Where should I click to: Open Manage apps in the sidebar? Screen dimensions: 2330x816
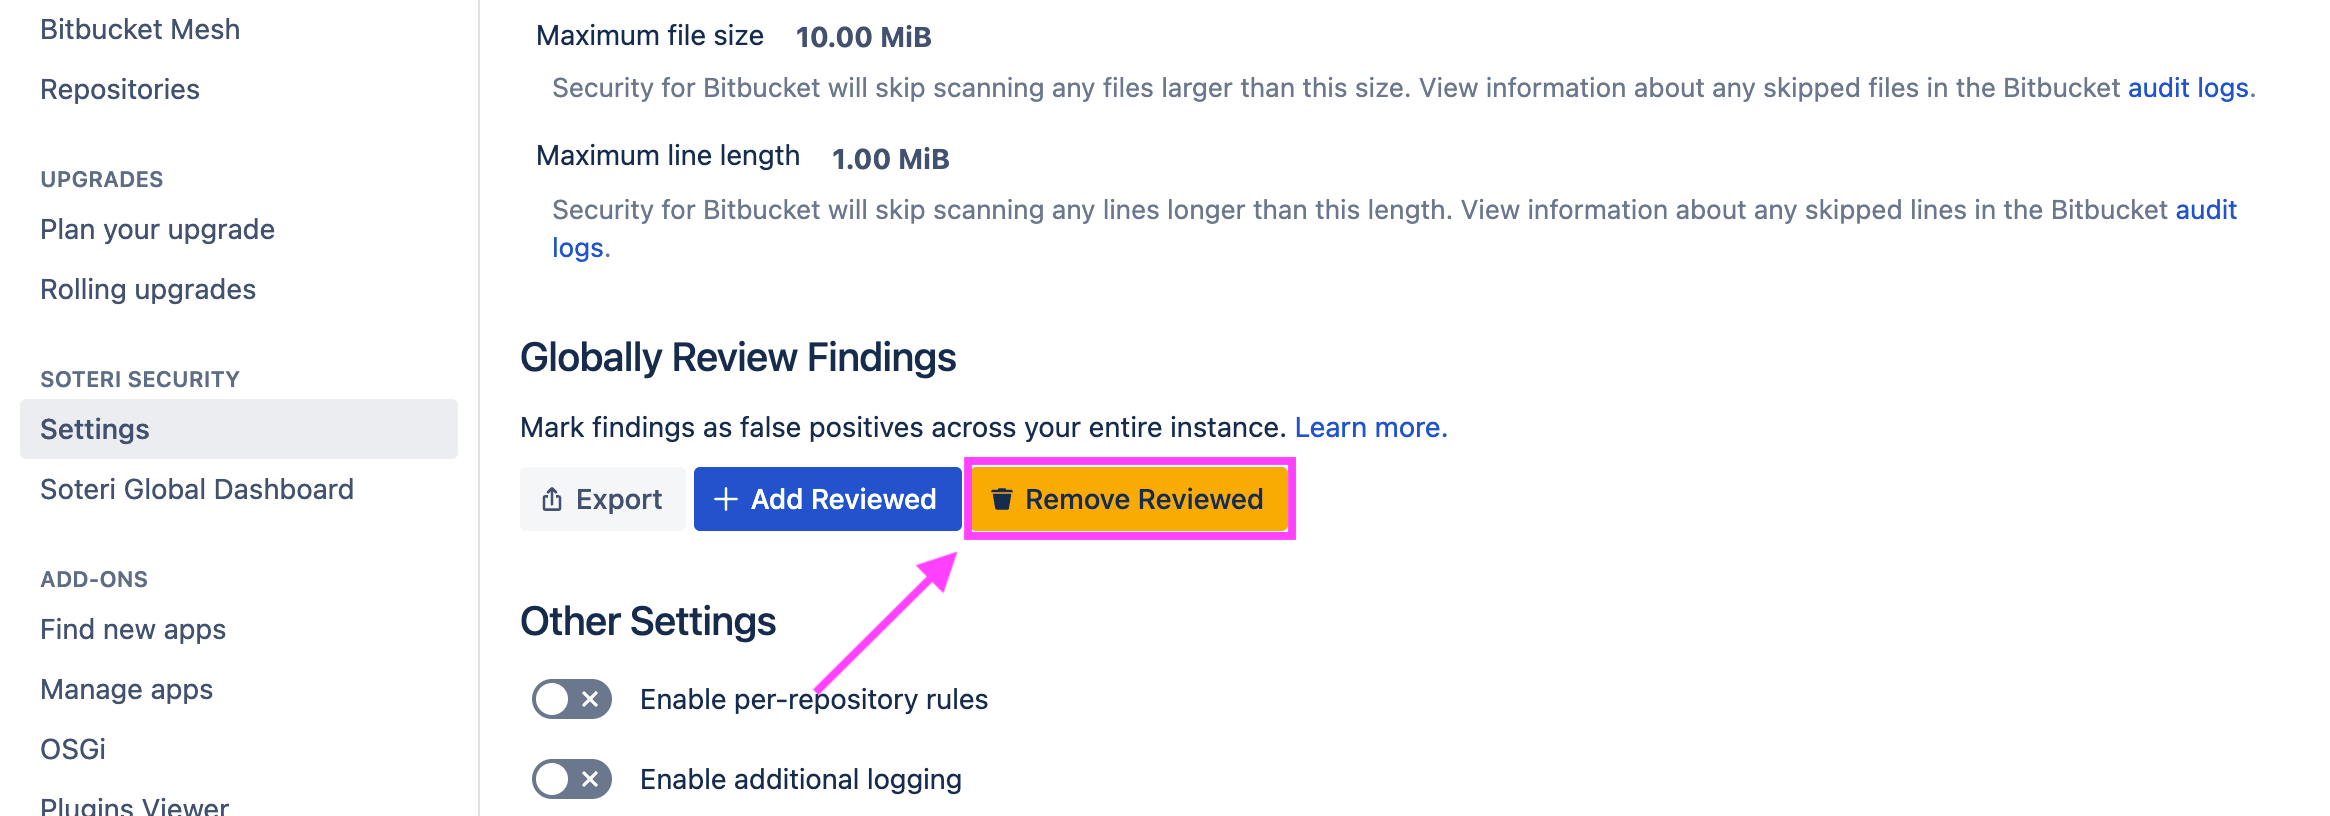point(126,689)
